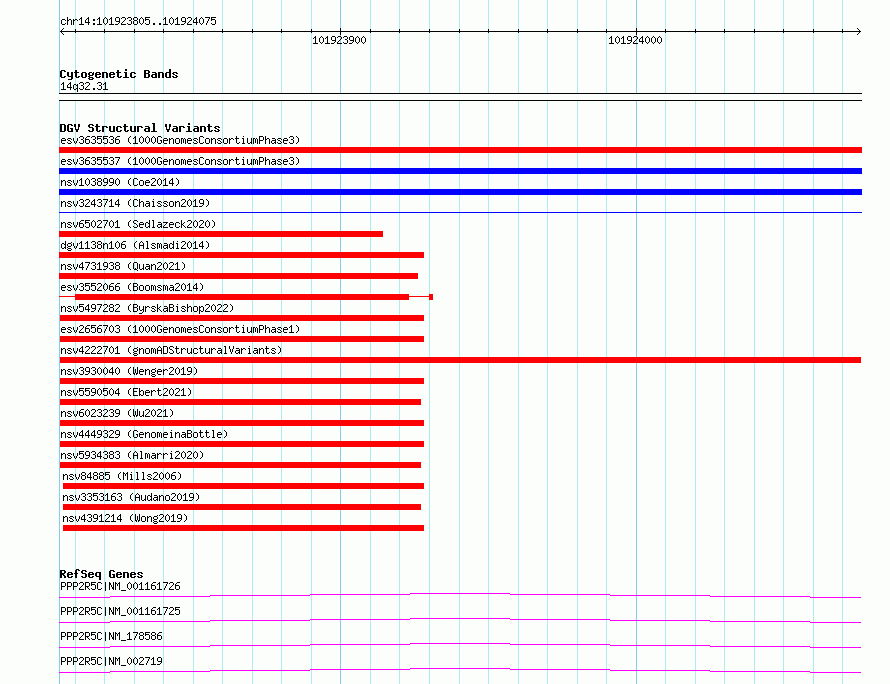This screenshot has width=890, height=684.
Task: Click the chr14:101923805..101924075 region label
Action: click(x=138, y=22)
